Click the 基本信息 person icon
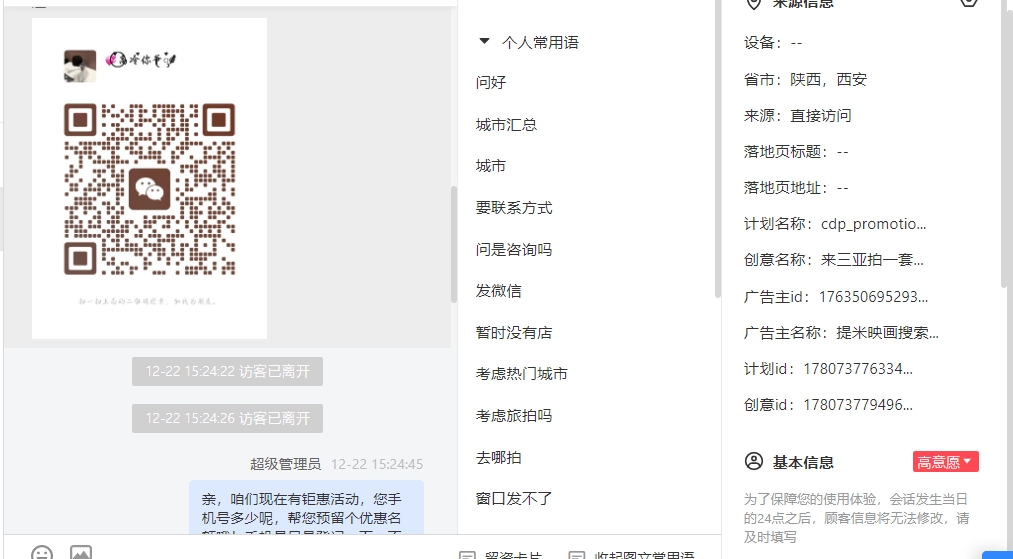 [x=754, y=461]
